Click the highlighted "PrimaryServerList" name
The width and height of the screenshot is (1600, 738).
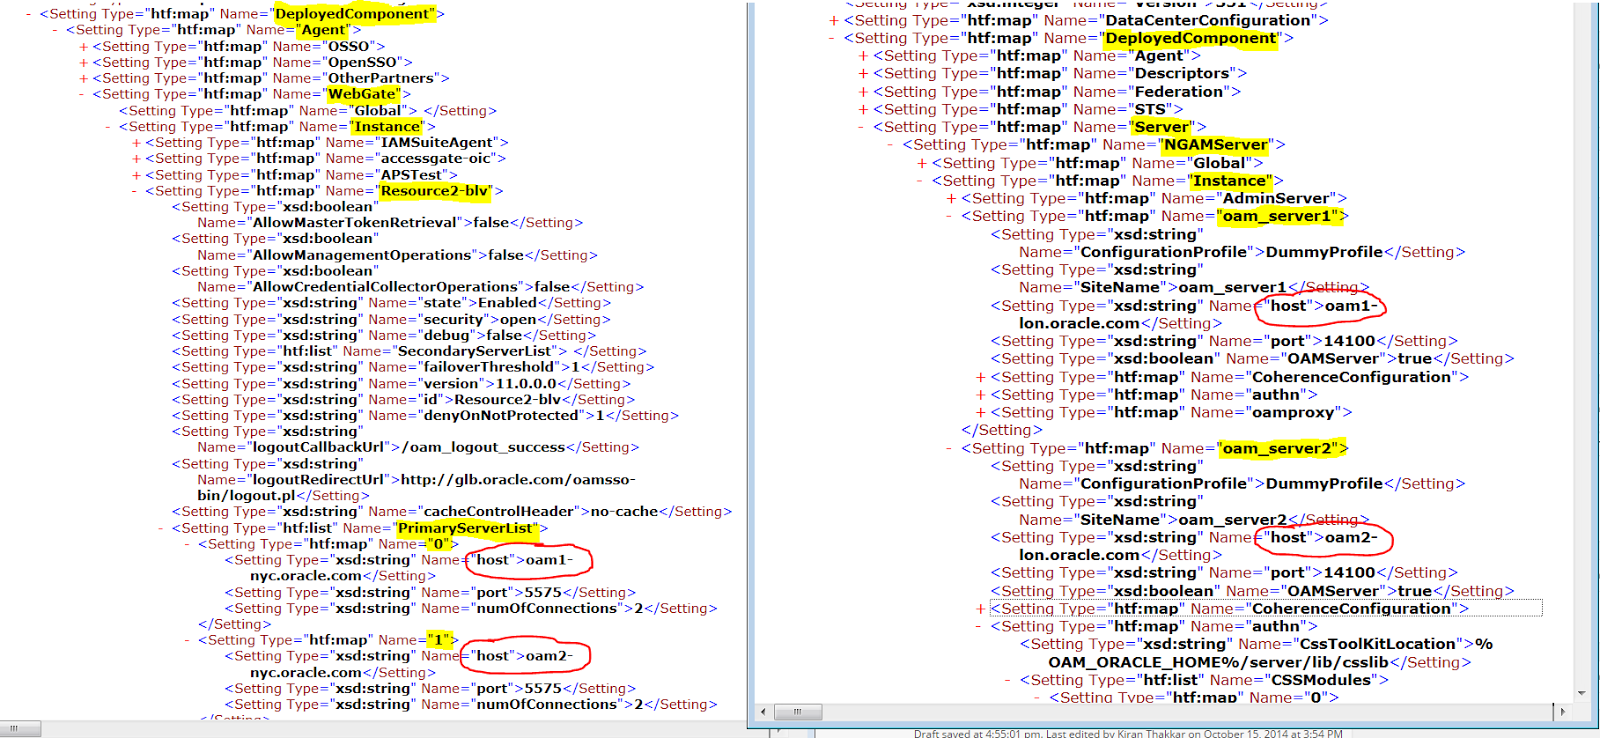click(466, 528)
